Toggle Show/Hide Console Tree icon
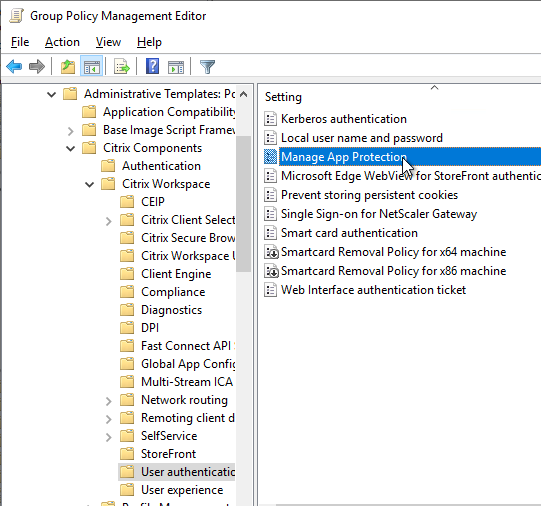 pyautogui.click(x=92, y=66)
